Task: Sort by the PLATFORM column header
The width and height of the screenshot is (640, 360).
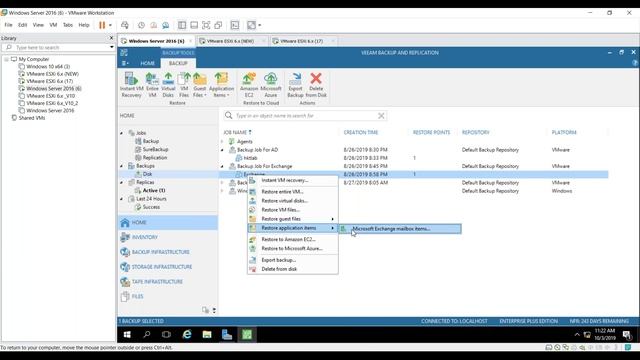Action: click(x=564, y=132)
